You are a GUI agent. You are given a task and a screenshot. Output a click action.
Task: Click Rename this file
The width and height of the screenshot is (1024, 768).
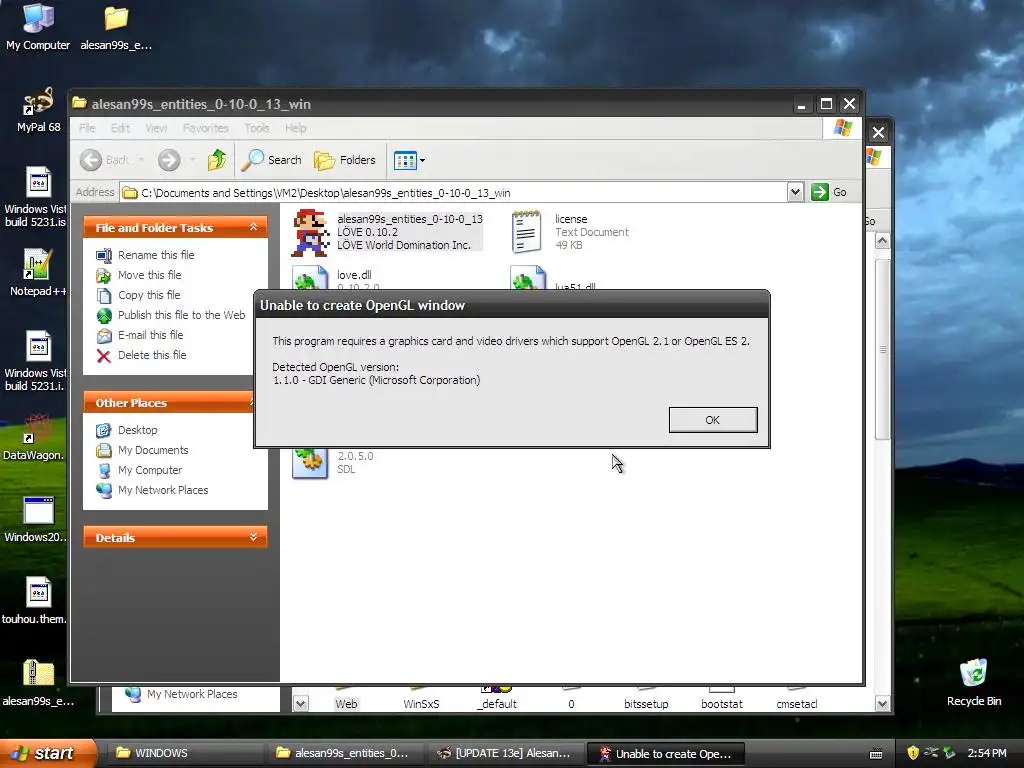click(x=156, y=255)
